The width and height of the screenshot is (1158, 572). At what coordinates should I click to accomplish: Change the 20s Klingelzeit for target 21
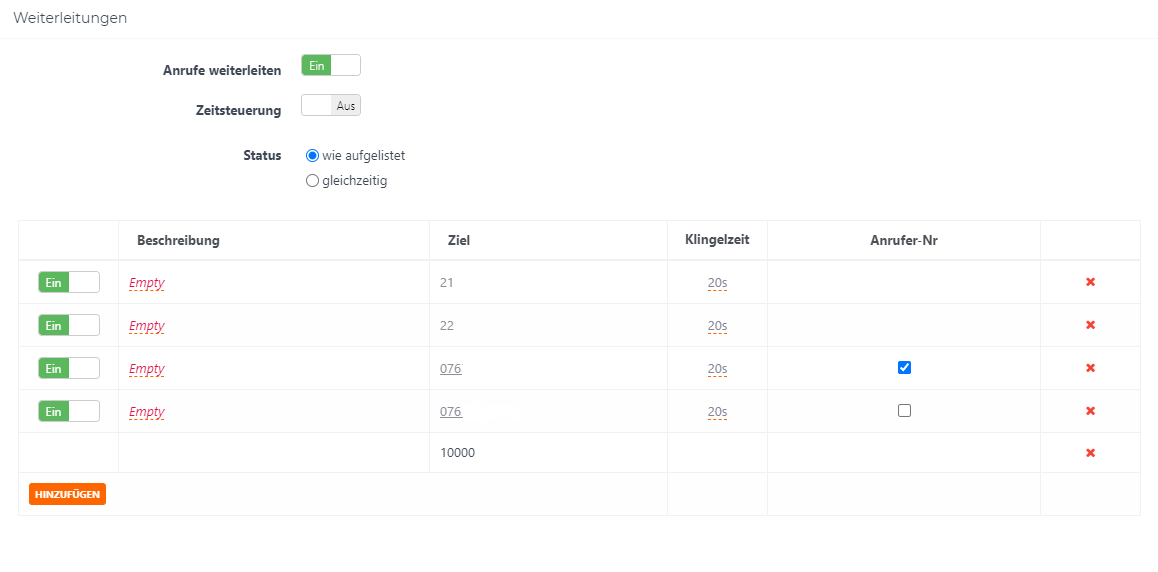click(717, 283)
